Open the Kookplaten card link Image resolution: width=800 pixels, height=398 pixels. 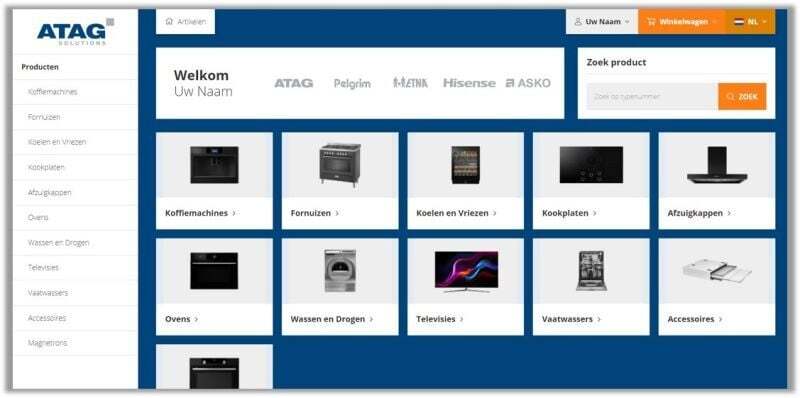(569, 213)
